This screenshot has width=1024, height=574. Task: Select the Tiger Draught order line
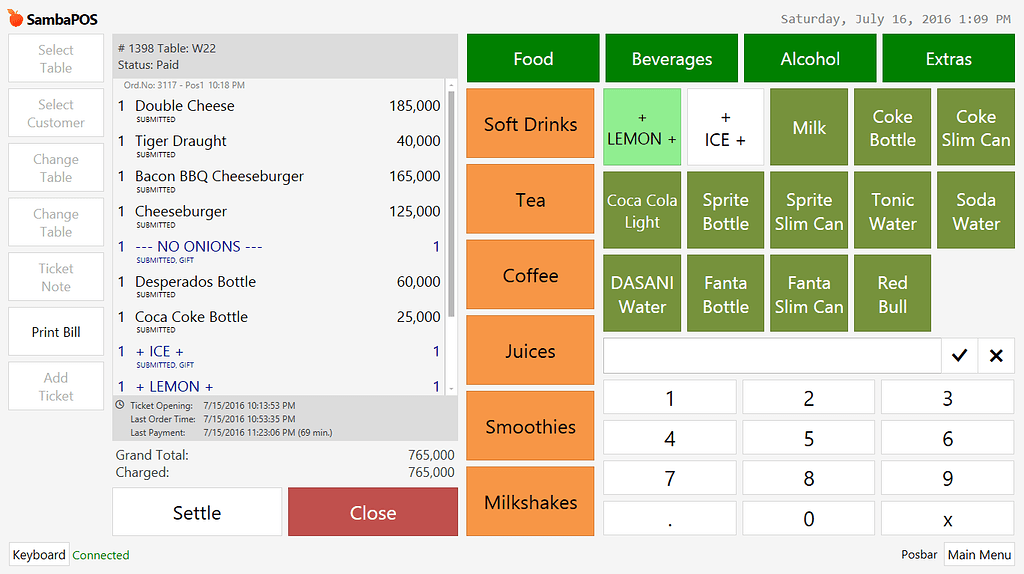point(281,145)
